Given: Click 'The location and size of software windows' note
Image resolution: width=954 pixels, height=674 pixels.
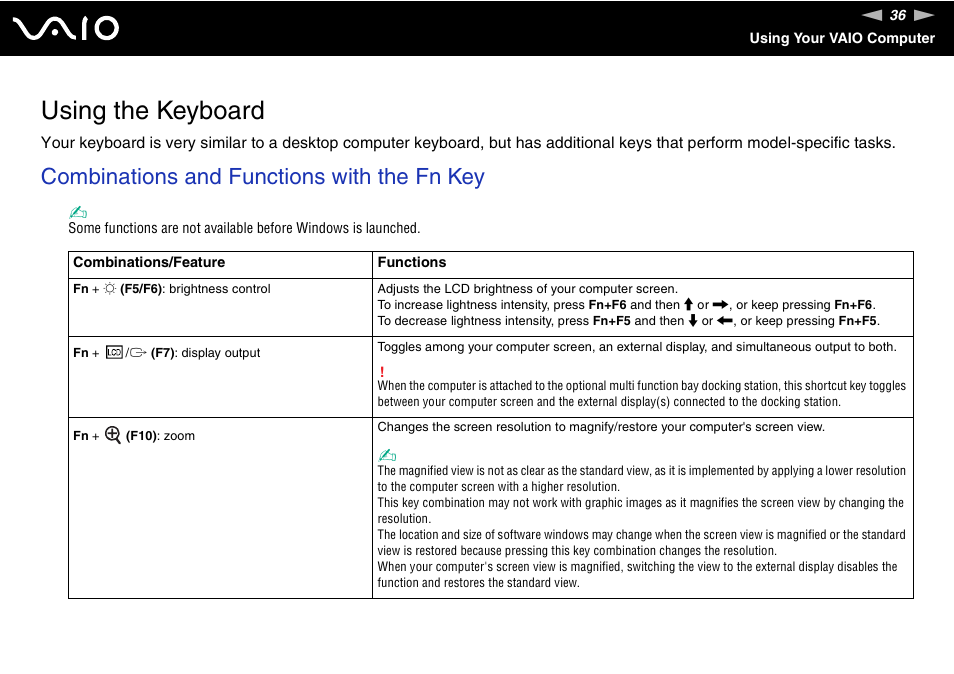Looking at the screenshot, I should tap(642, 543).
